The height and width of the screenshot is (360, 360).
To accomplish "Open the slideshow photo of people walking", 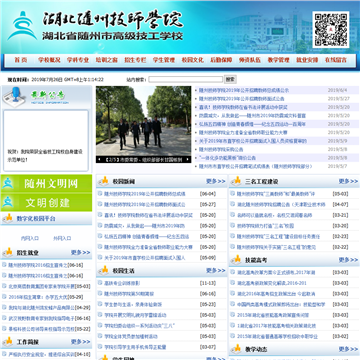I will tap(144, 121).
